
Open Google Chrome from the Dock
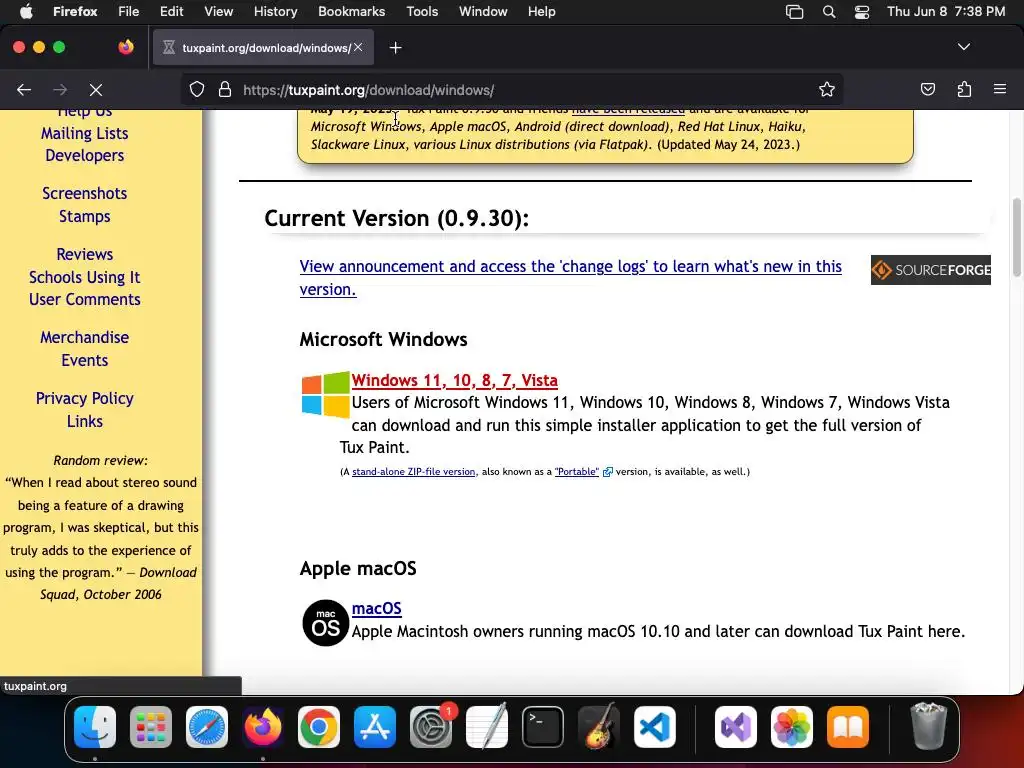point(319,727)
